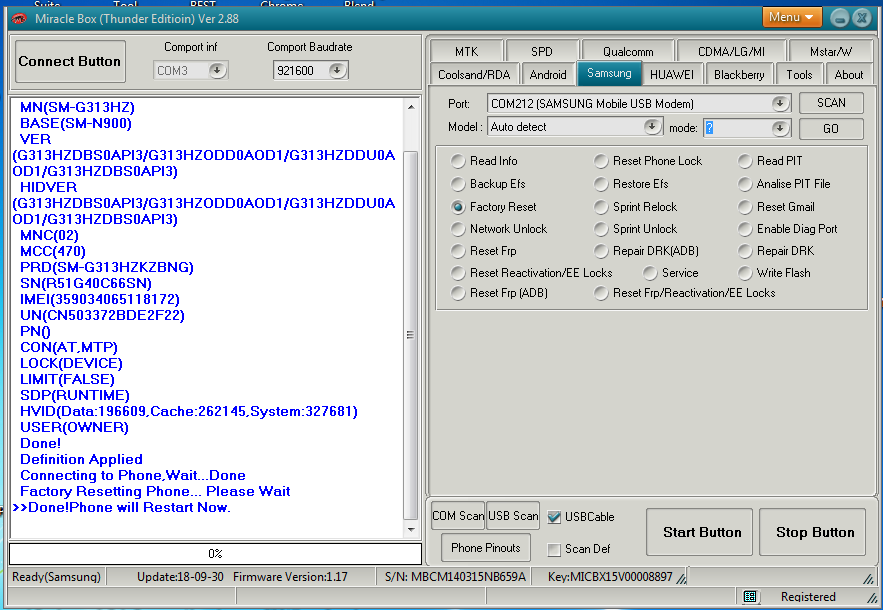Switch to the SPD tab
883x610 pixels.
click(x=542, y=52)
